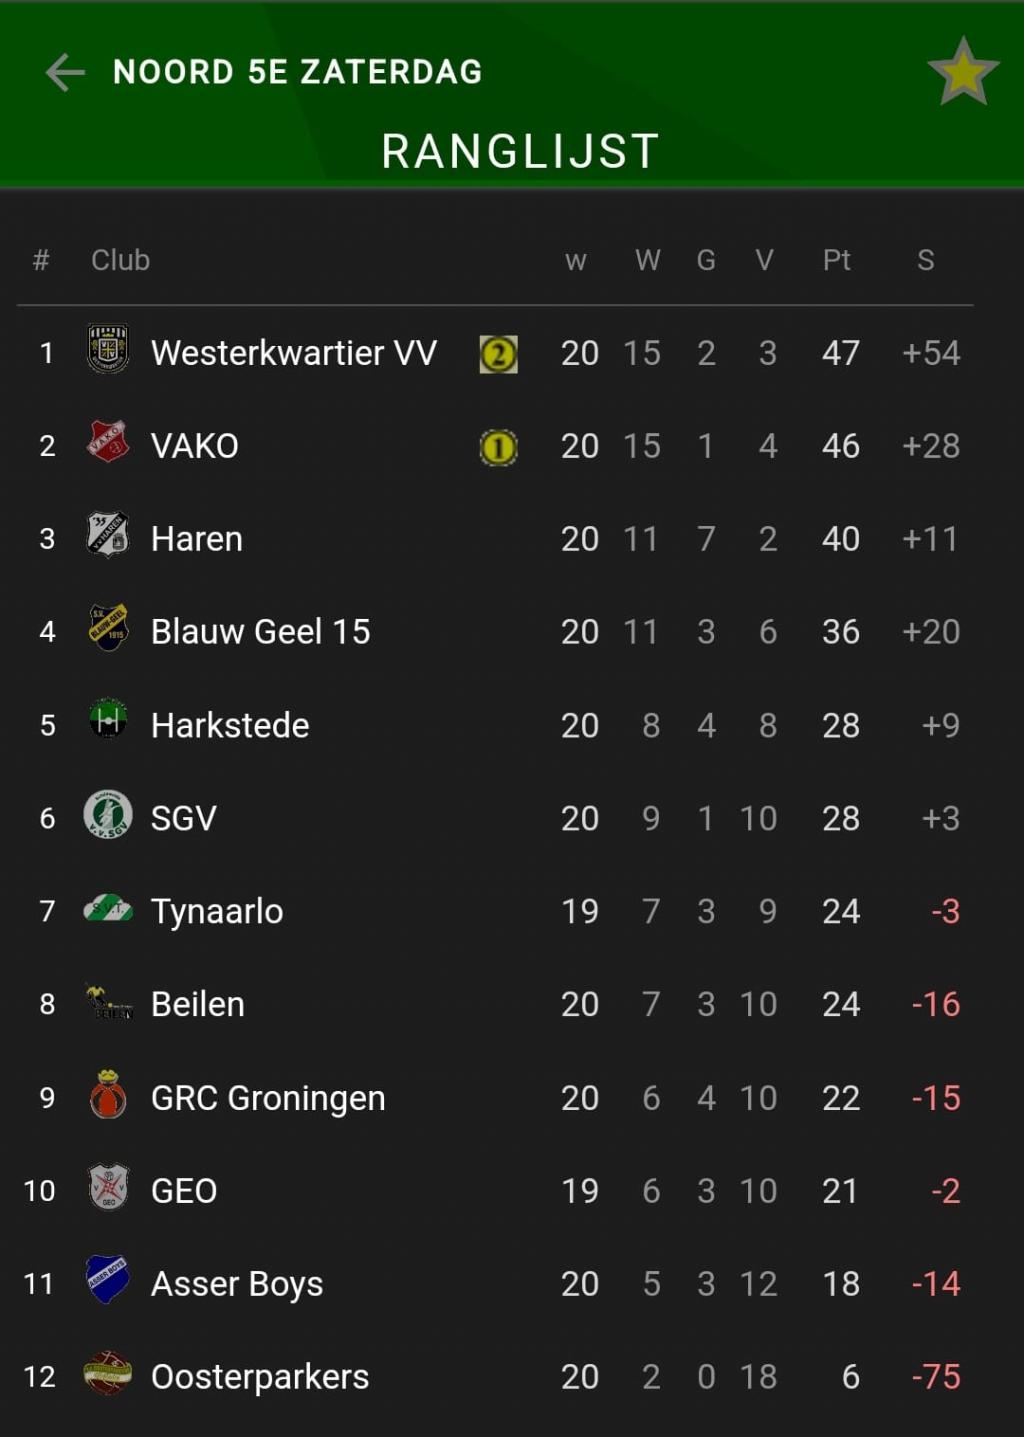Click the Club column header
Screen dimensions: 1024x1437
[x=120, y=260]
